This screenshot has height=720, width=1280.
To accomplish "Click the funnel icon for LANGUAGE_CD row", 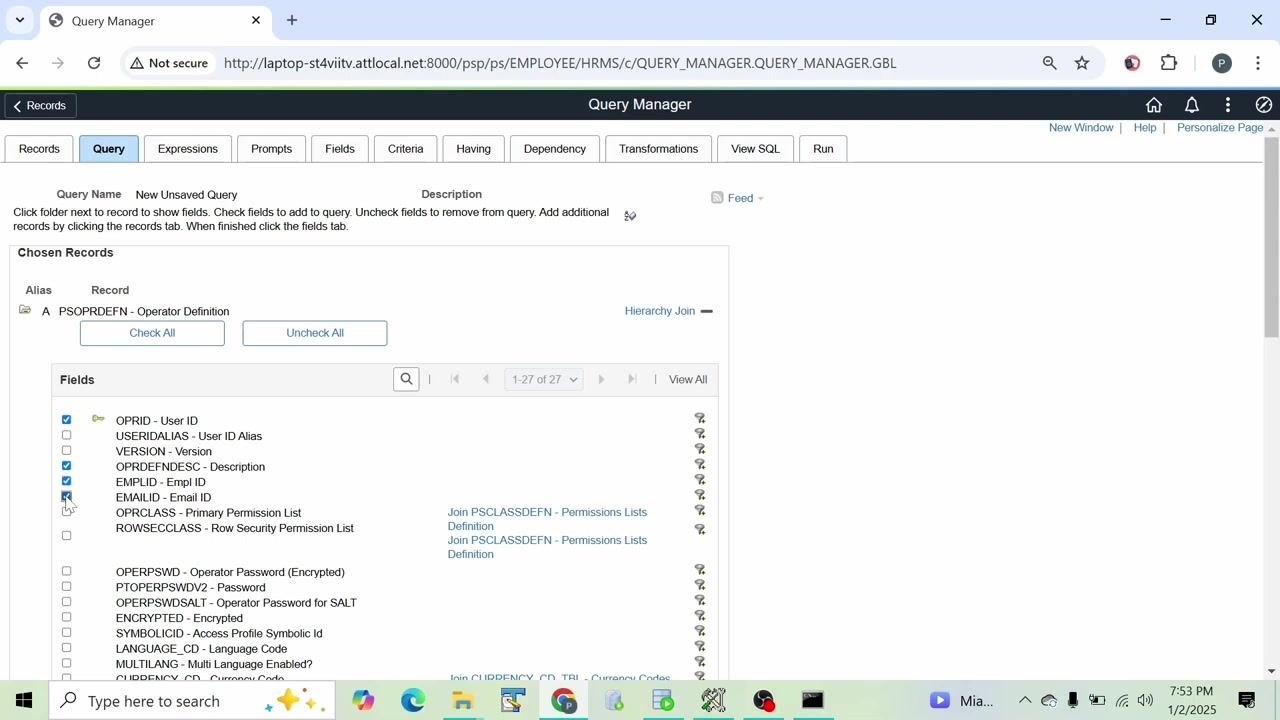I will click(700, 648).
